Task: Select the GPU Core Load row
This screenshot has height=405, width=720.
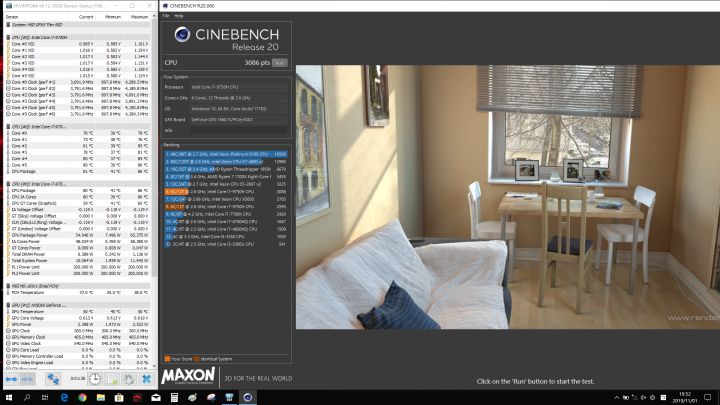Action: (x=77, y=350)
